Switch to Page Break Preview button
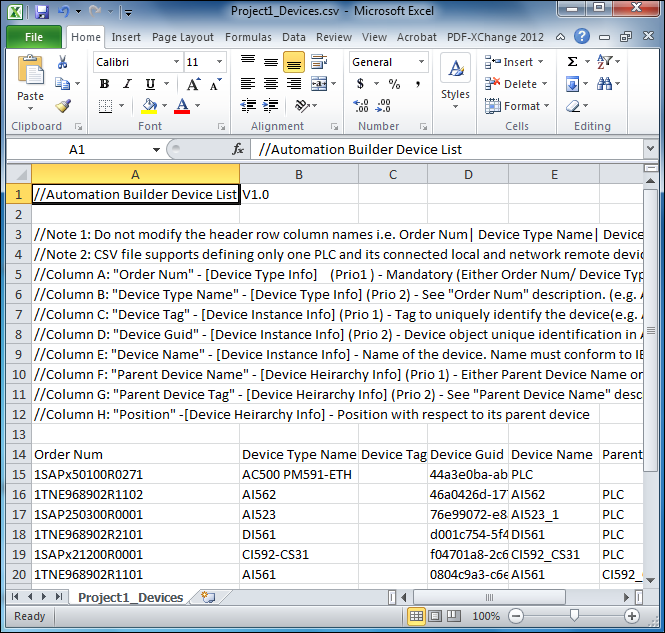 click(x=454, y=616)
